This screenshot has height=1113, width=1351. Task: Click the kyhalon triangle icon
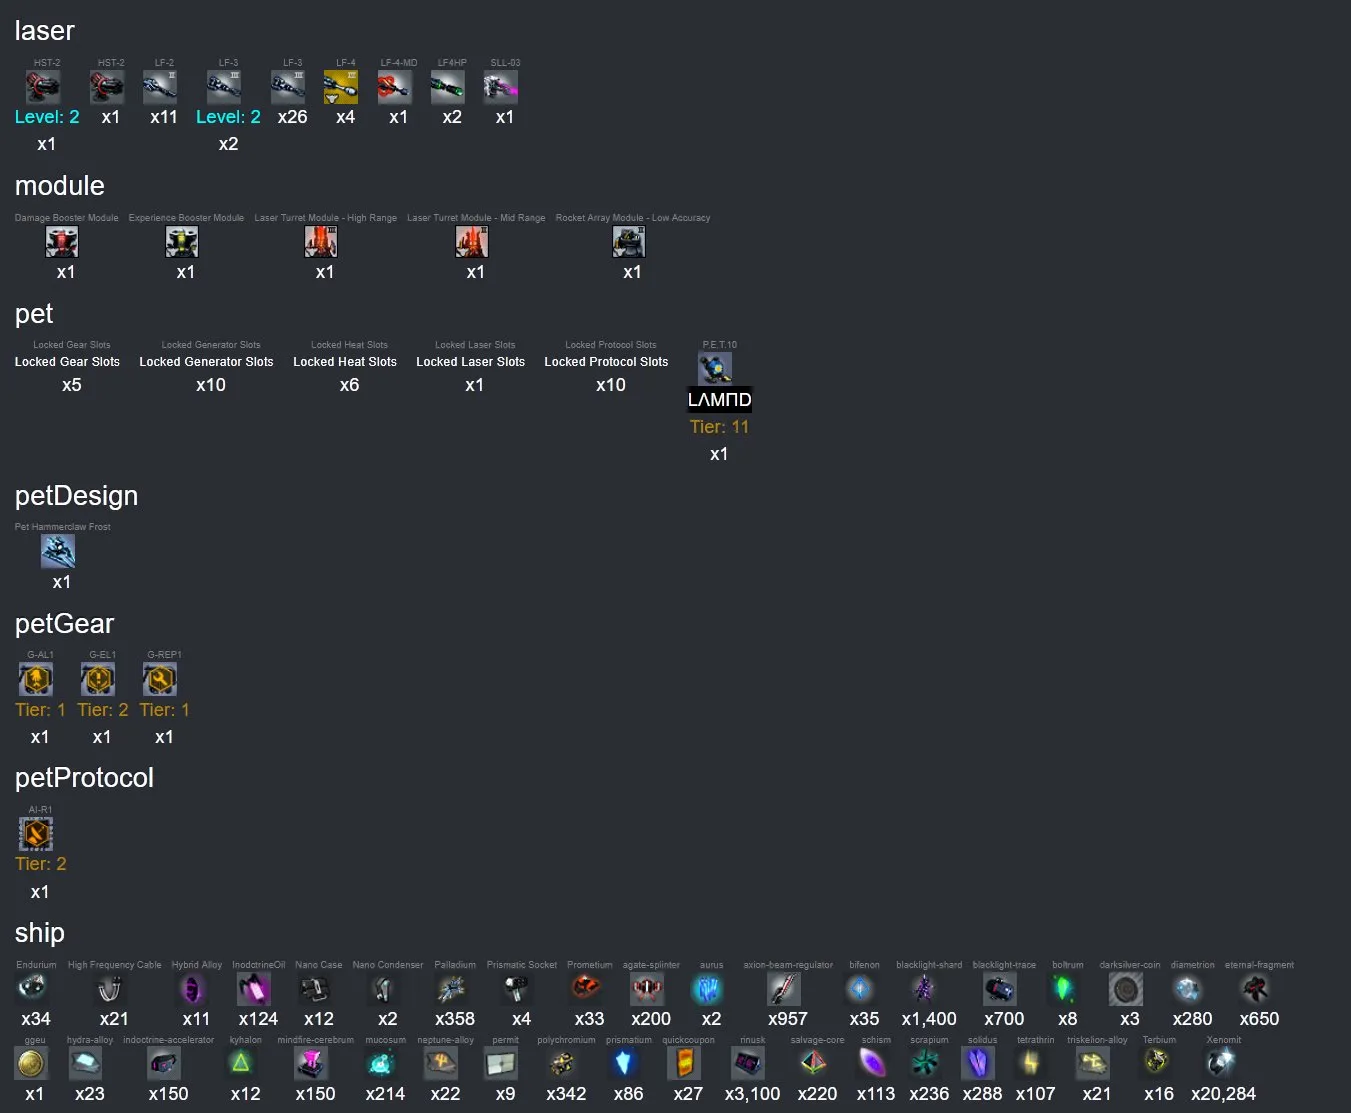[x=241, y=1063]
